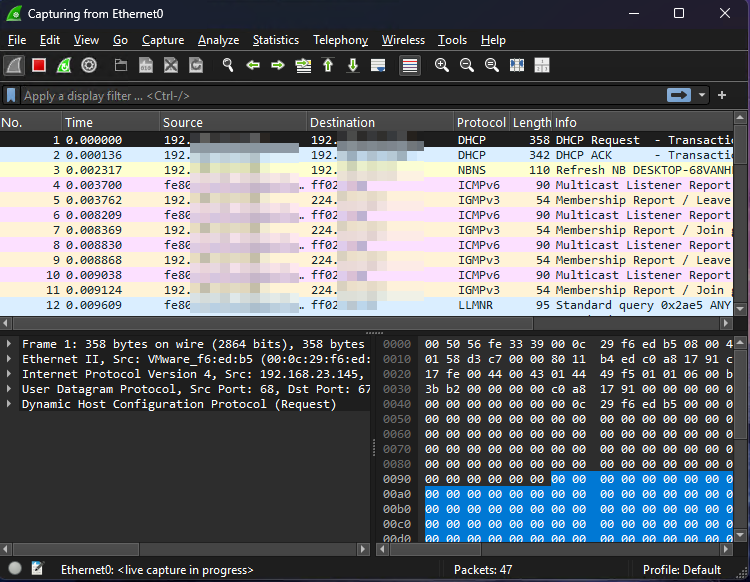
Task: Restart the current capture with the green fin
Action: point(64,65)
